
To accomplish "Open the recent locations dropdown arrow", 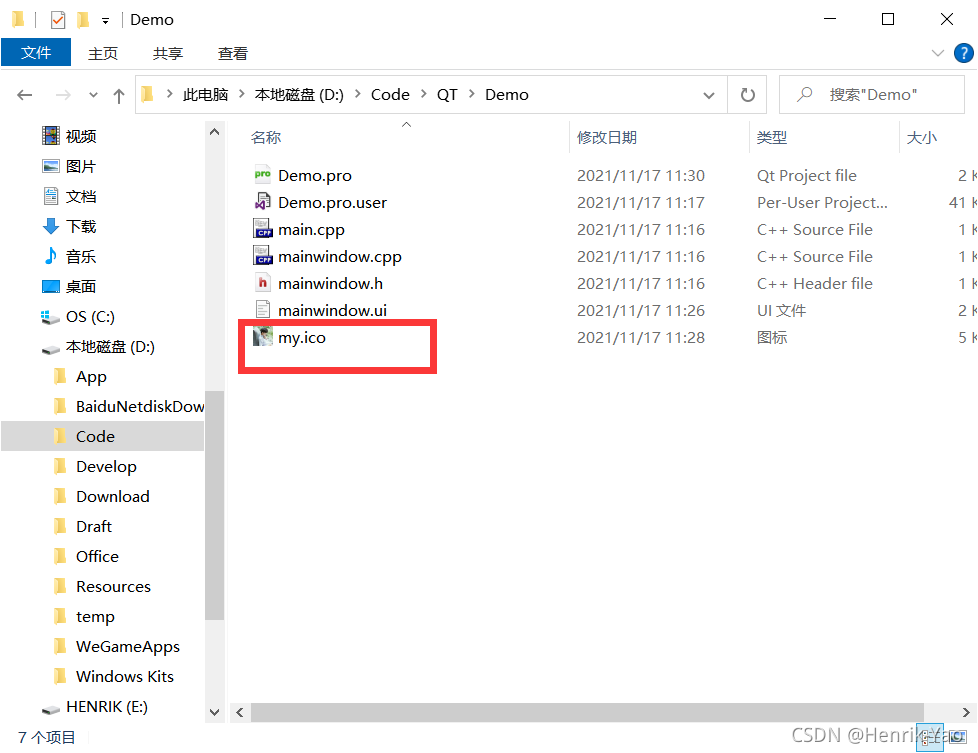I will pos(93,95).
